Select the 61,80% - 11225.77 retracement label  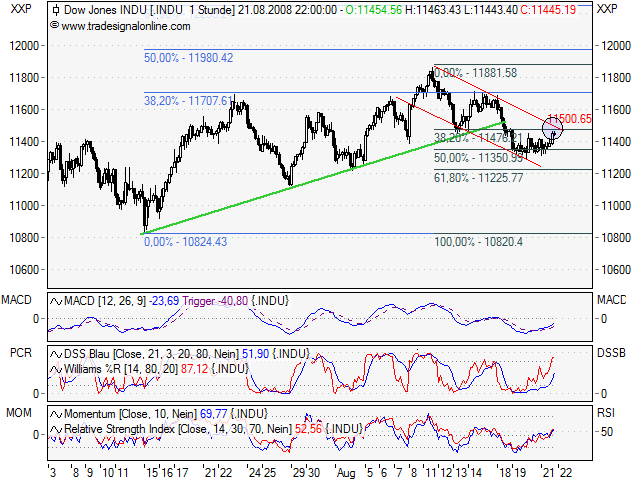pos(478,178)
